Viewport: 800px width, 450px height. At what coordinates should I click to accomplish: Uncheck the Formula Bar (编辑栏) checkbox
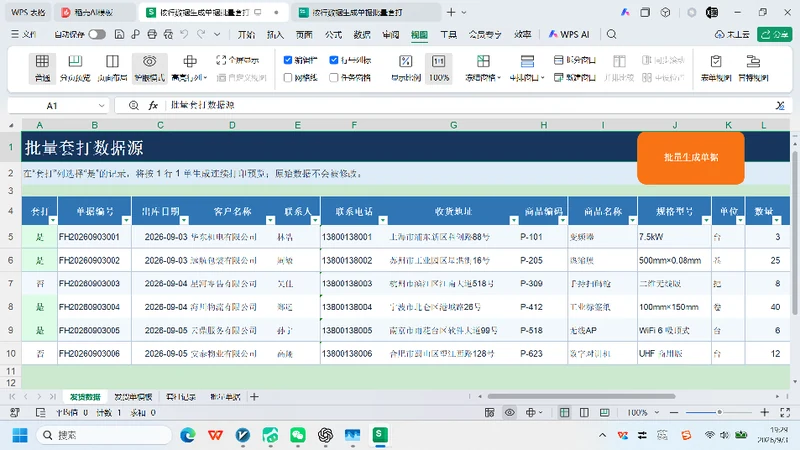tap(288, 60)
